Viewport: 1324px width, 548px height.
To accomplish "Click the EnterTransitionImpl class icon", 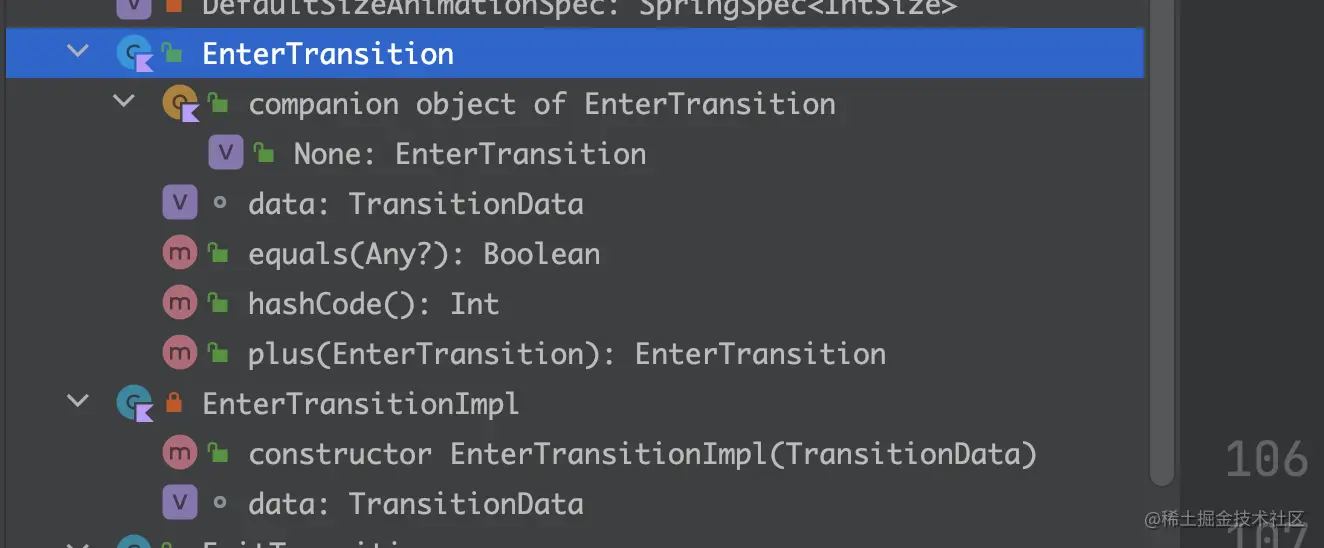I will pos(133,404).
